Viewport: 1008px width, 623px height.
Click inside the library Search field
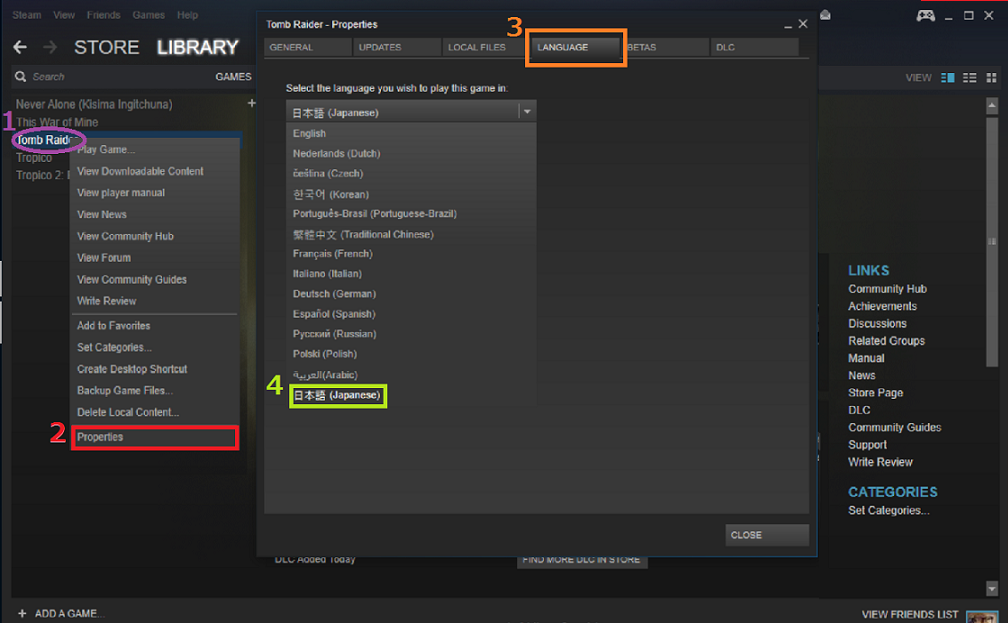116,77
